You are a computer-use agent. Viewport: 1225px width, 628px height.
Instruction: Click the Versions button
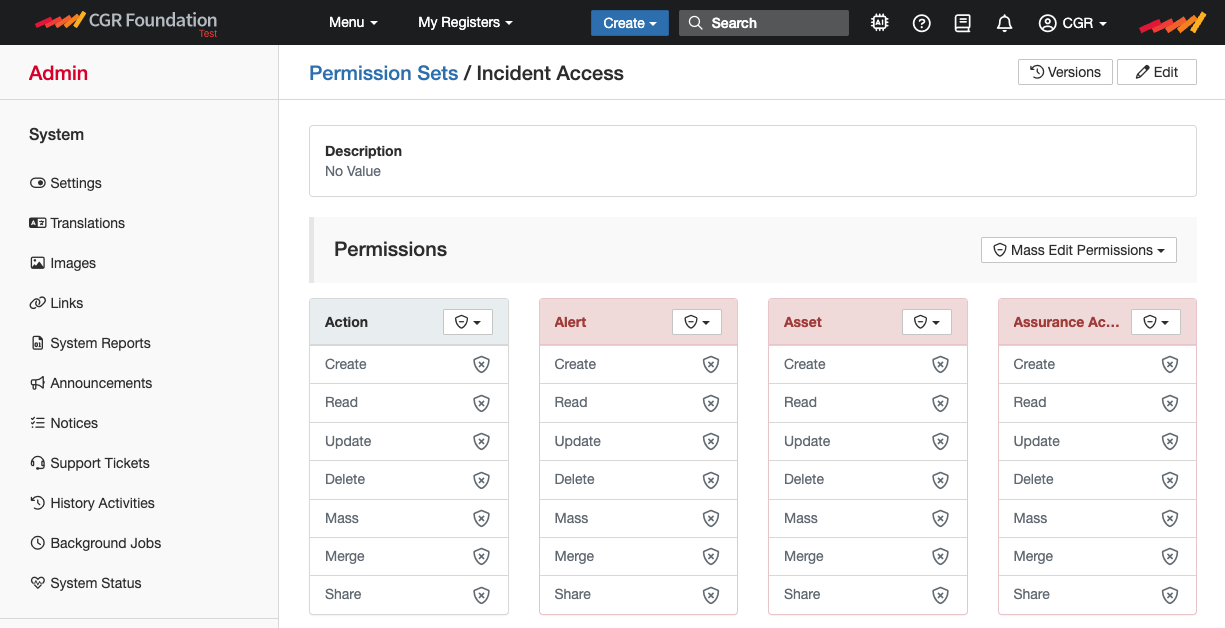[x=1065, y=72]
